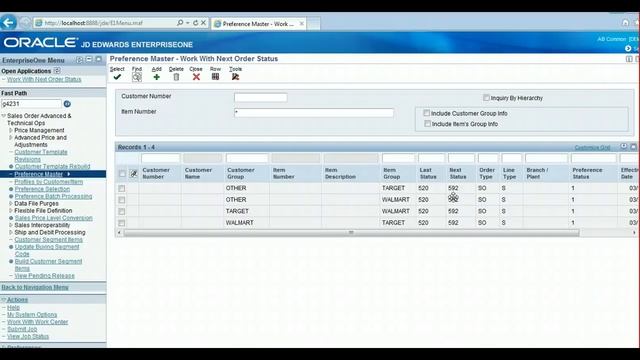The image size is (640, 360).
Task: Click the grid row edit pencil icon
Action: click(133, 173)
